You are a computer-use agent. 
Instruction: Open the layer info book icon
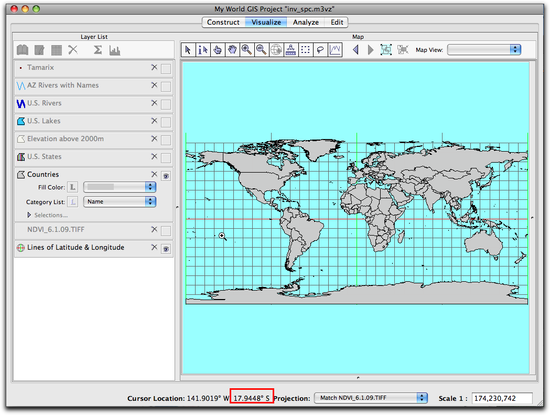23,50
